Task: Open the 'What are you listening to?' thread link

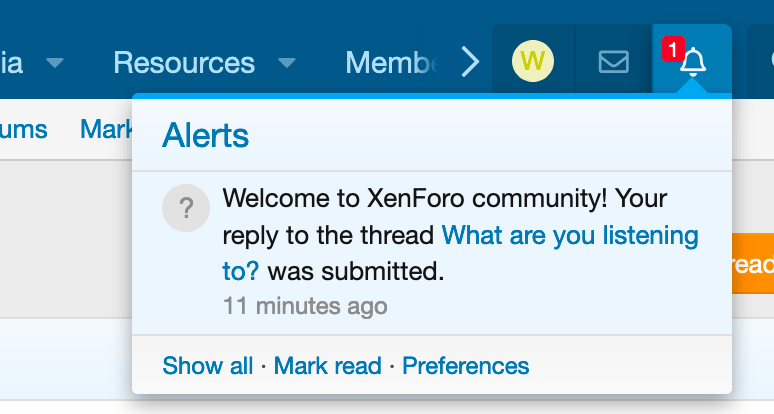Action: [x=569, y=235]
